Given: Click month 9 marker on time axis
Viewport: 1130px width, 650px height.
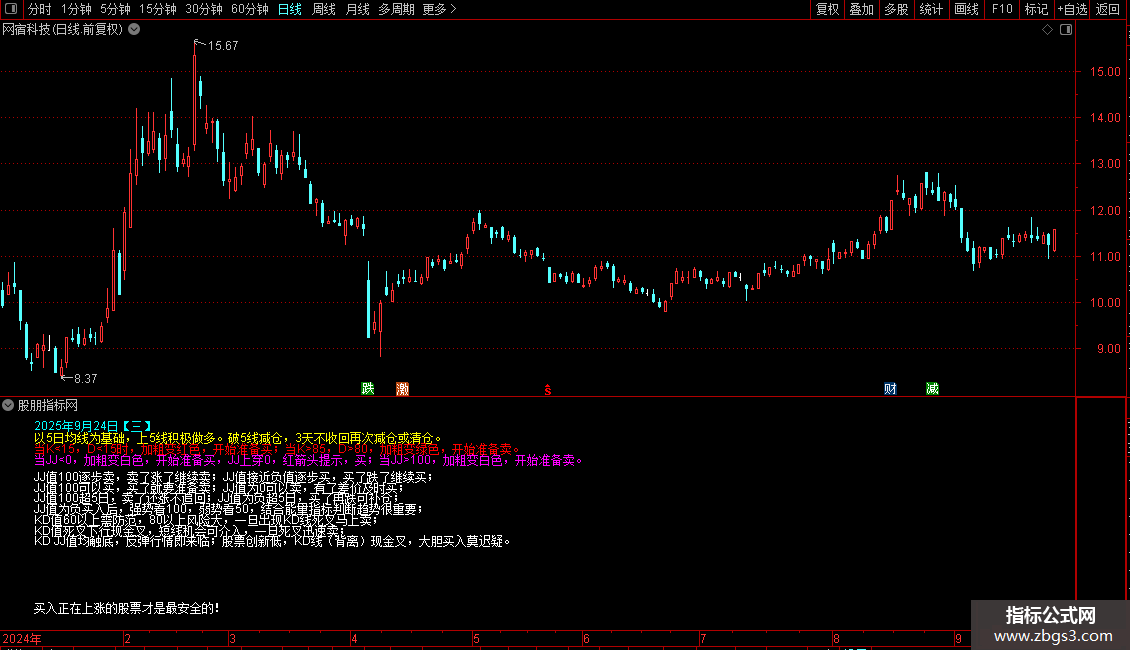Looking at the screenshot, I should click(958, 638).
